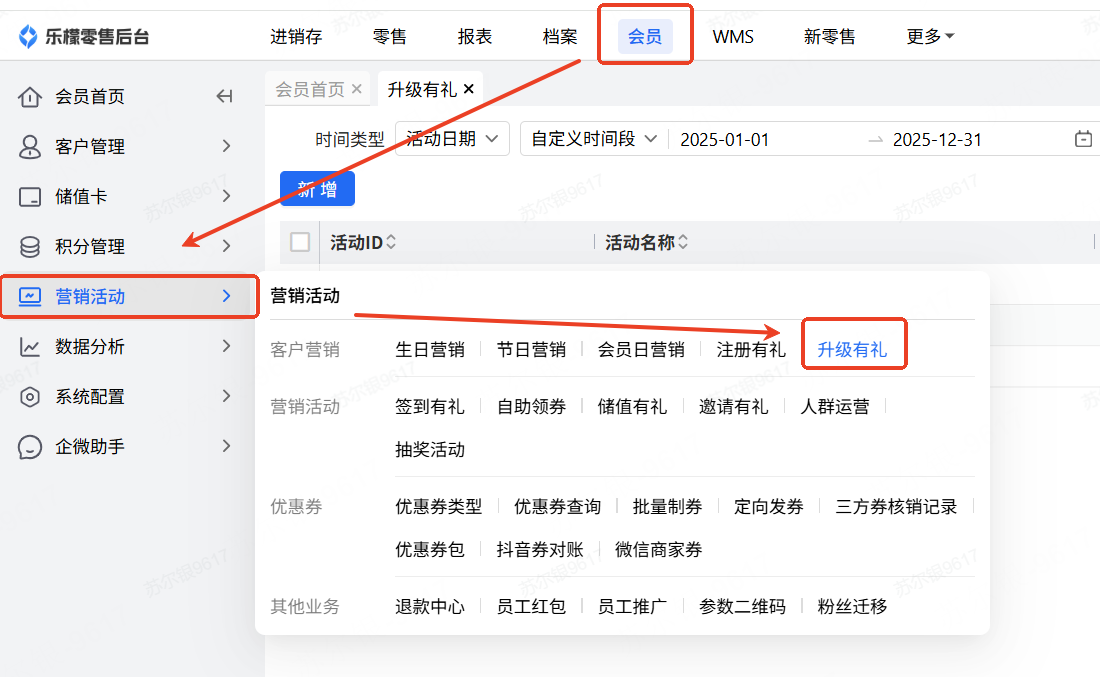Screen dimensions: 1100x677
Task: Click the 客户管理 person icon
Action: (x=29, y=147)
